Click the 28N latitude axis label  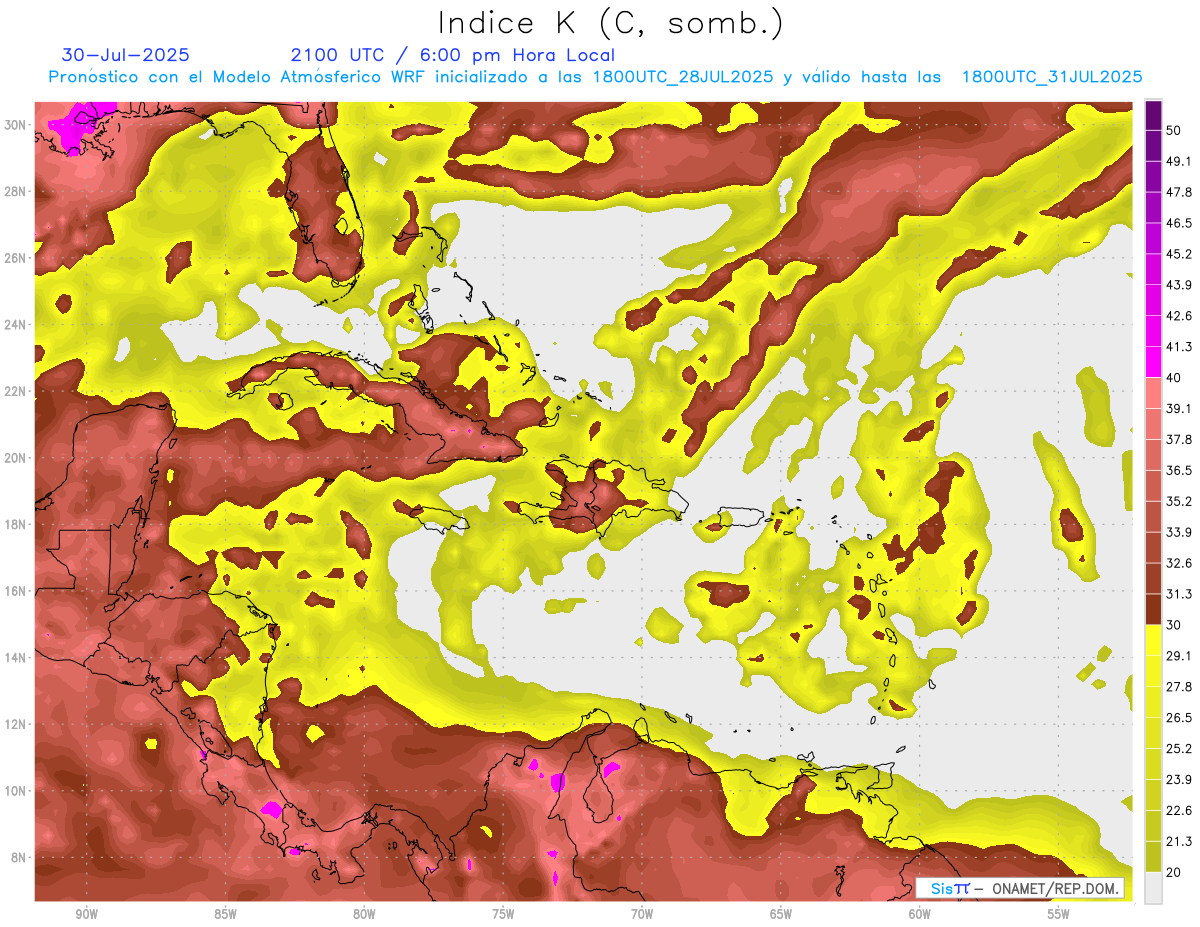point(17,191)
